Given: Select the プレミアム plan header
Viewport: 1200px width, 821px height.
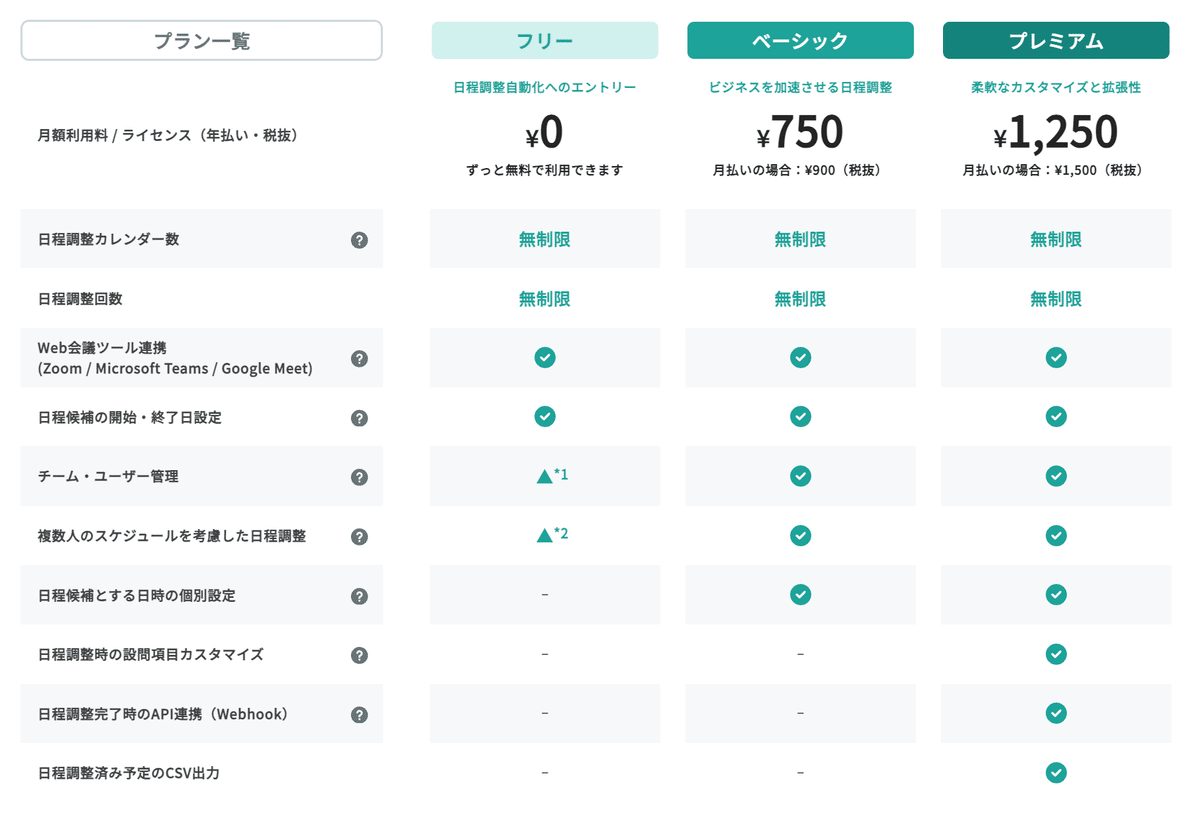Looking at the screenshot, I should point(1056,40).
